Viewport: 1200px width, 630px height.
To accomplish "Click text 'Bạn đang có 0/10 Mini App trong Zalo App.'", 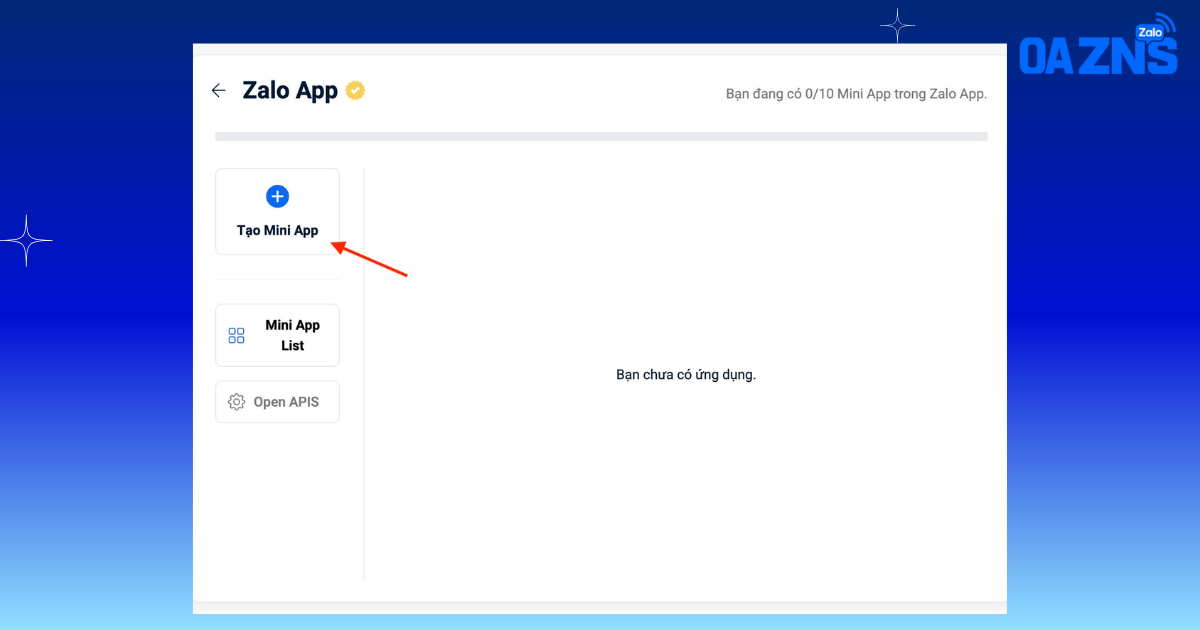I will 856,94.
